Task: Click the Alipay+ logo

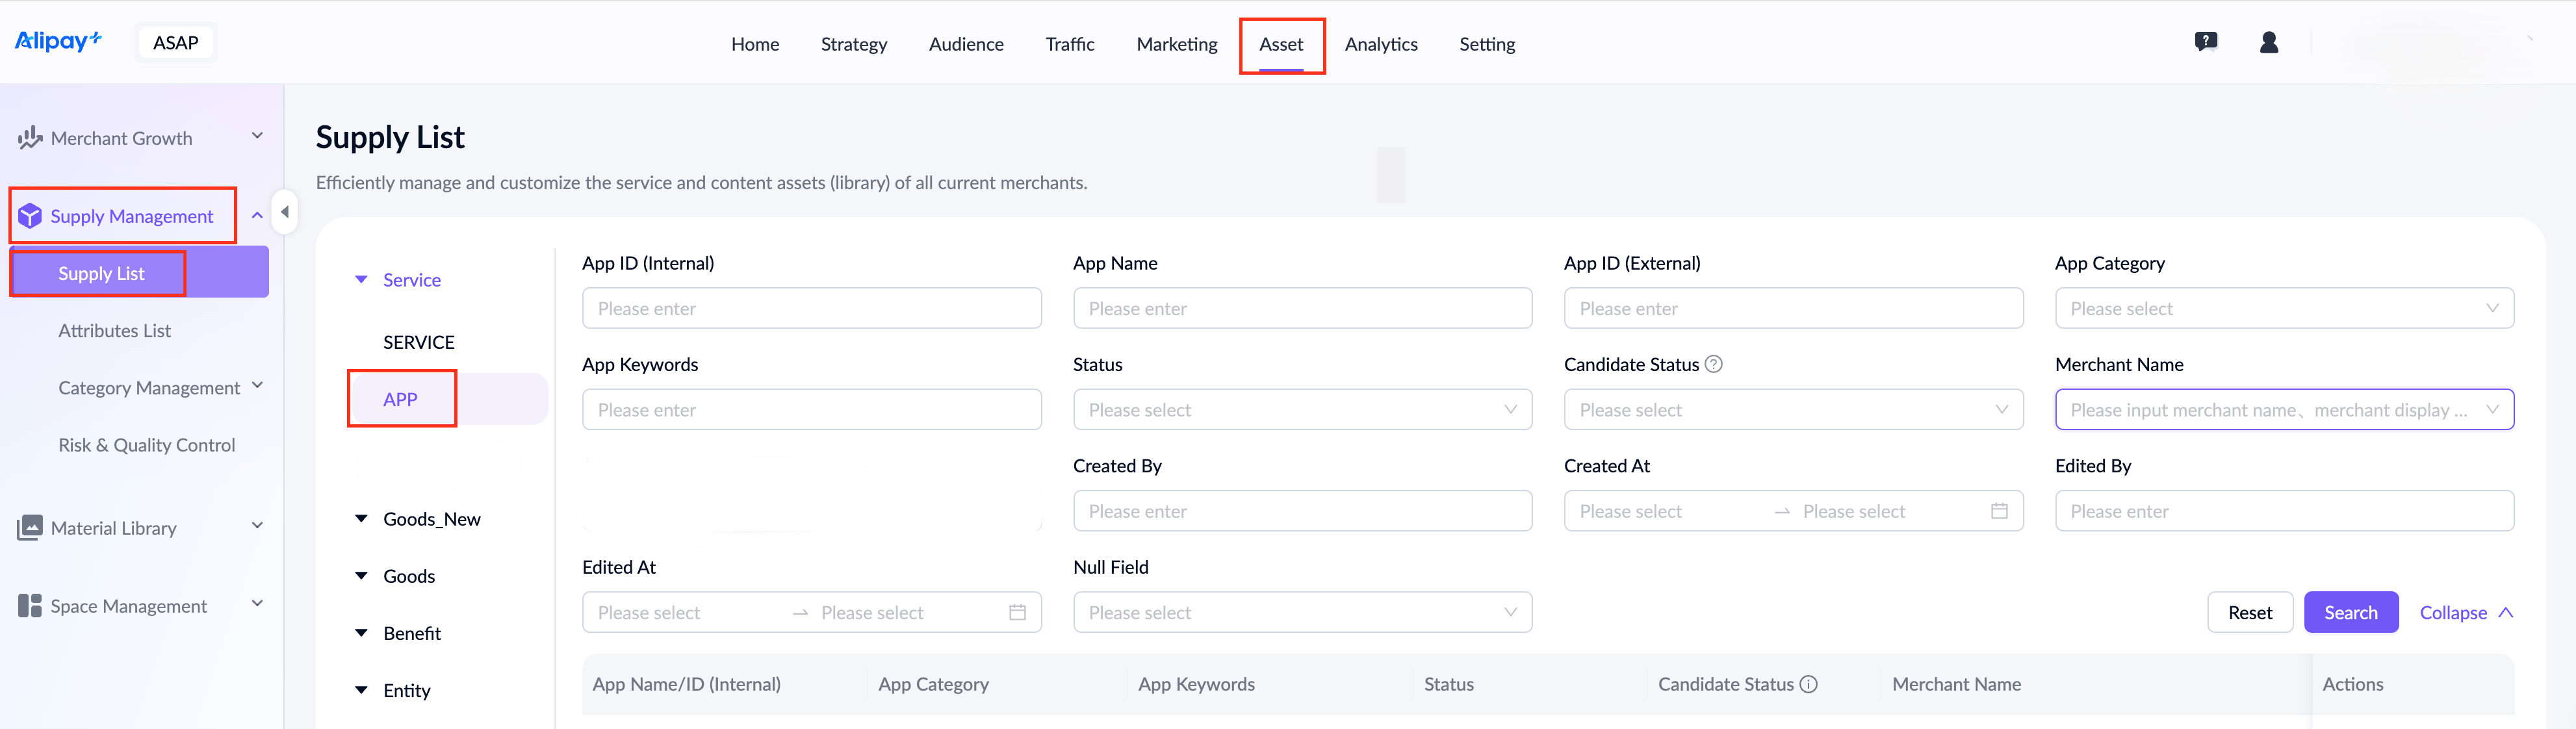Action: (x=57, y=41)
